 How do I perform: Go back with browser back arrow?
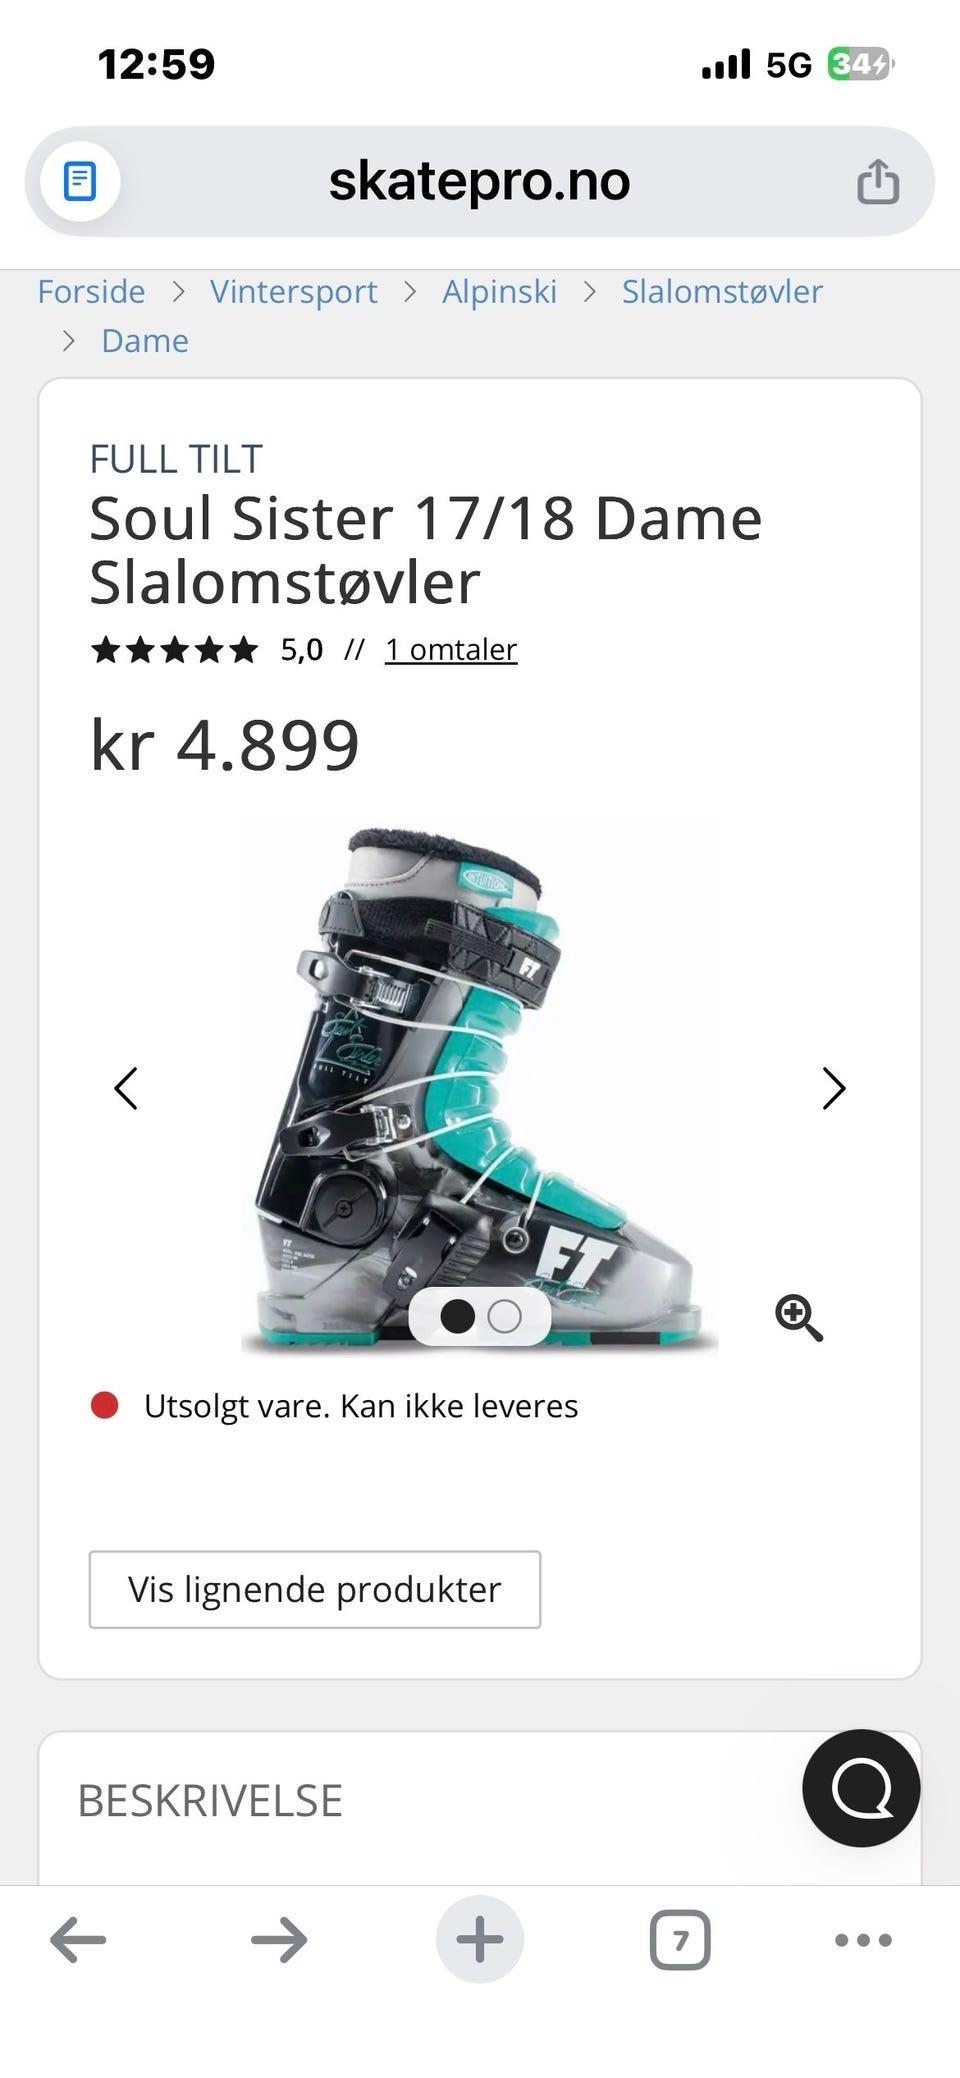click(78, 1939)
